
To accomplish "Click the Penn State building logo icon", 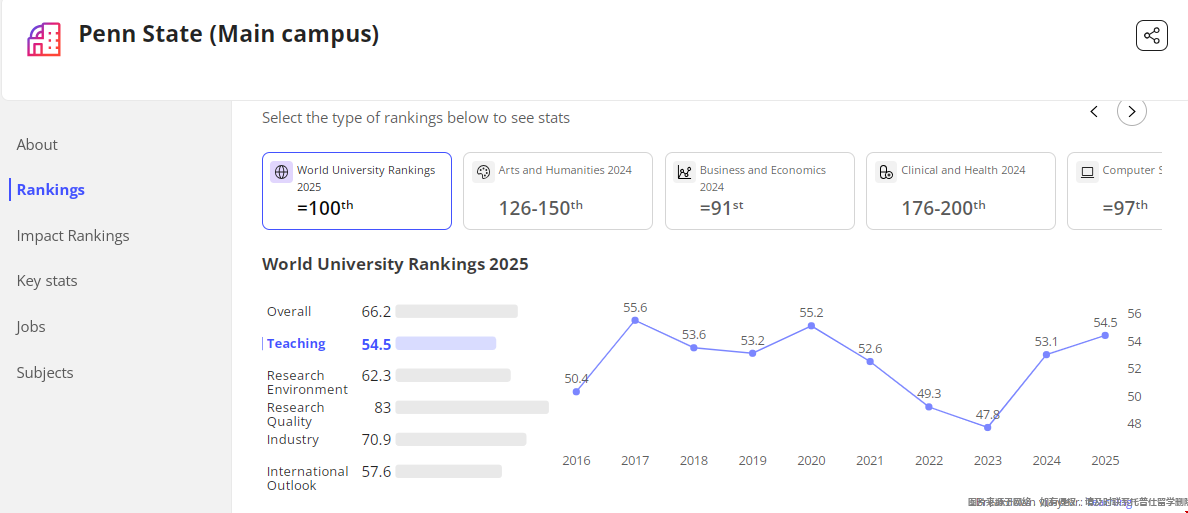I will point(44,39).
